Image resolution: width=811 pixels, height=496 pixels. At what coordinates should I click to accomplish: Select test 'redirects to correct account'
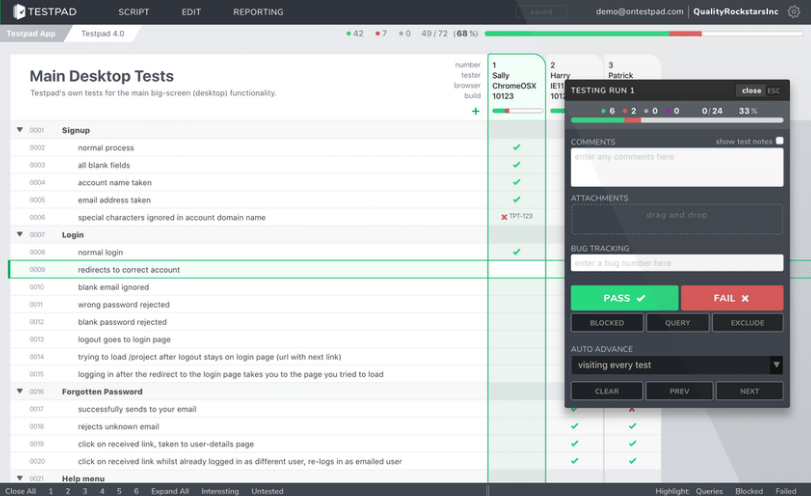coord(129,269)
